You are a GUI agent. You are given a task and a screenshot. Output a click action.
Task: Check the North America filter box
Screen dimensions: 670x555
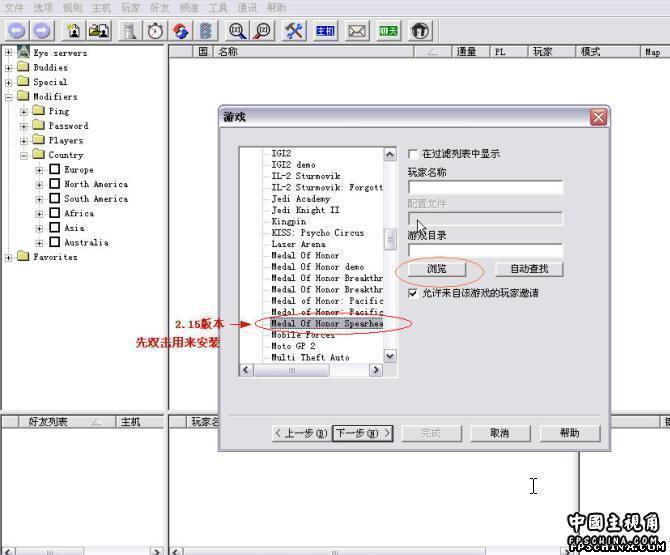click(54, 184)
